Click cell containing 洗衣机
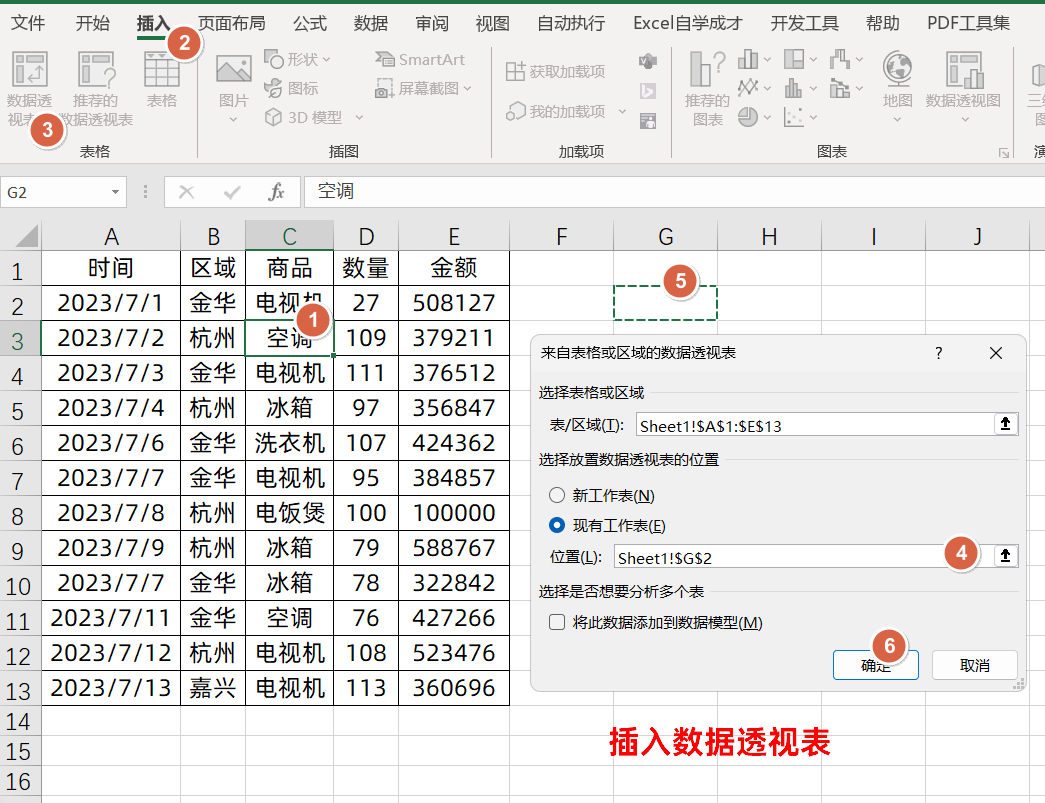 (289, 442)
